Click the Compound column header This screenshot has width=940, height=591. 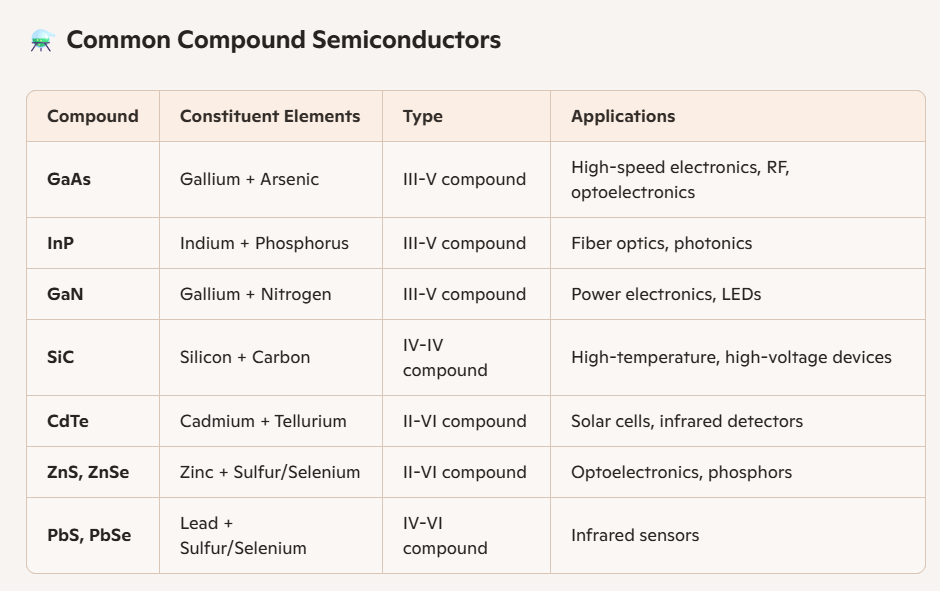pos(93,116)
